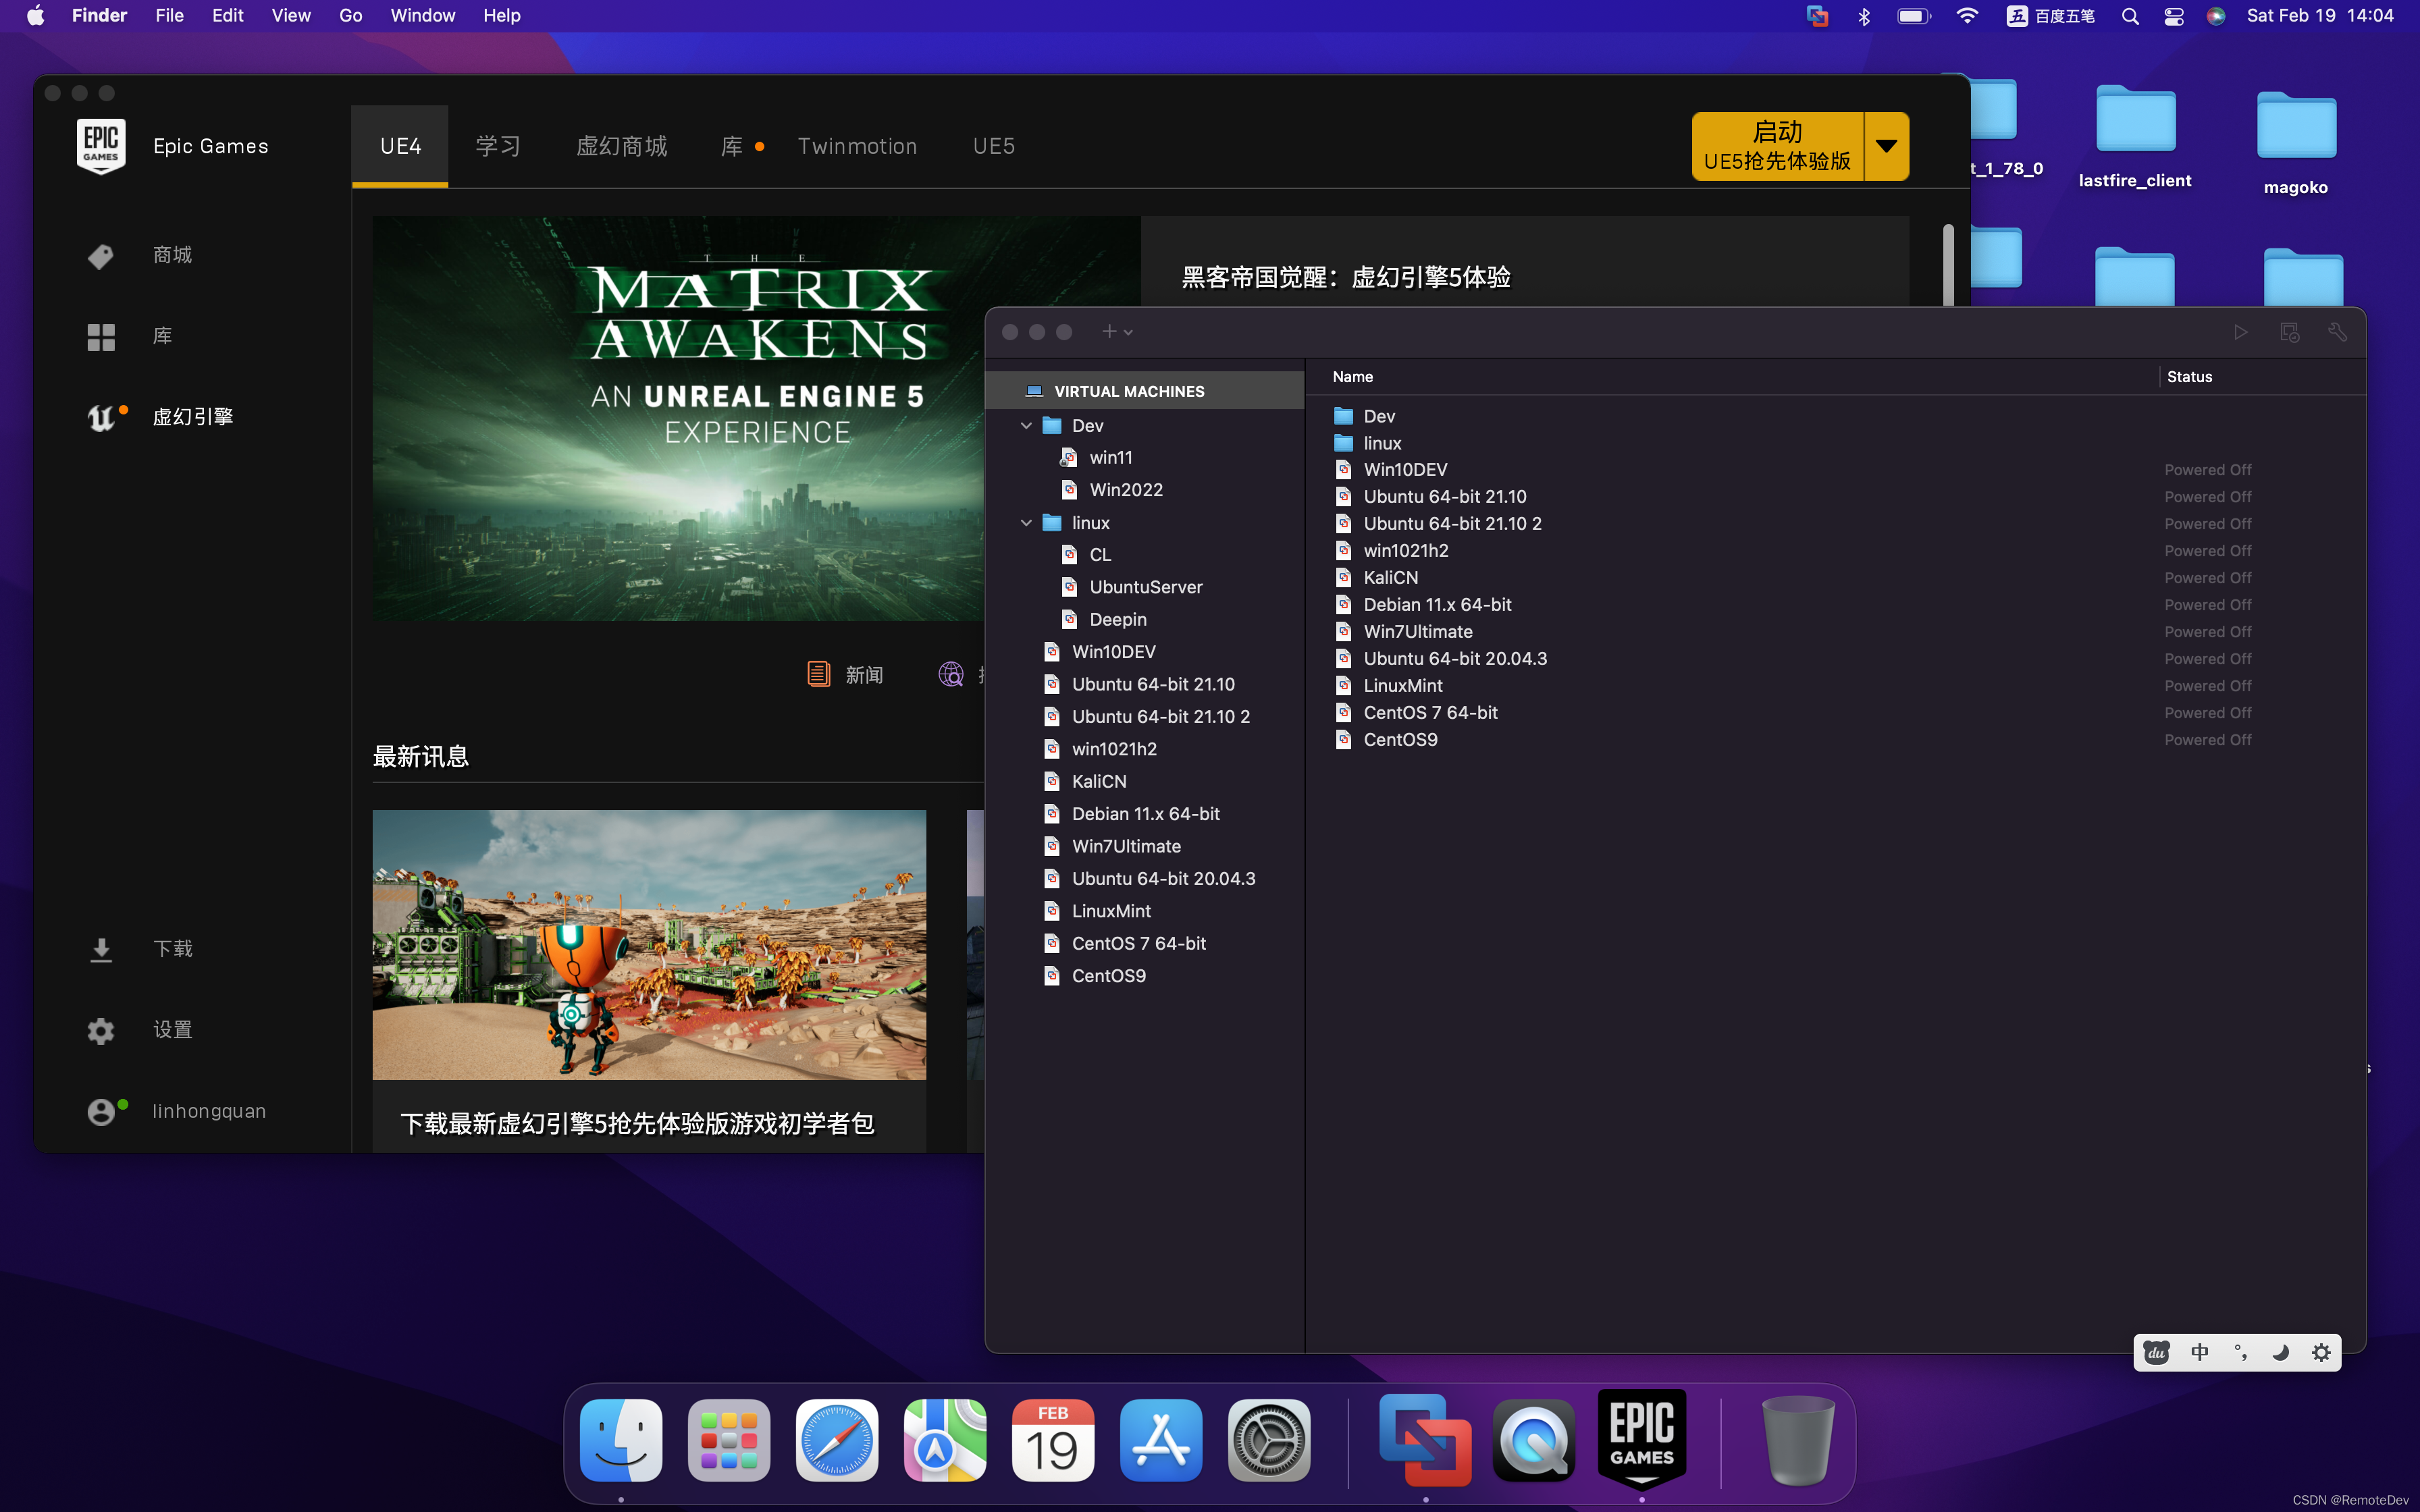2420x1512 pixels.
Task: Open the snapshot manager icon in VMware toolbar
Action: coord(2289,332)
